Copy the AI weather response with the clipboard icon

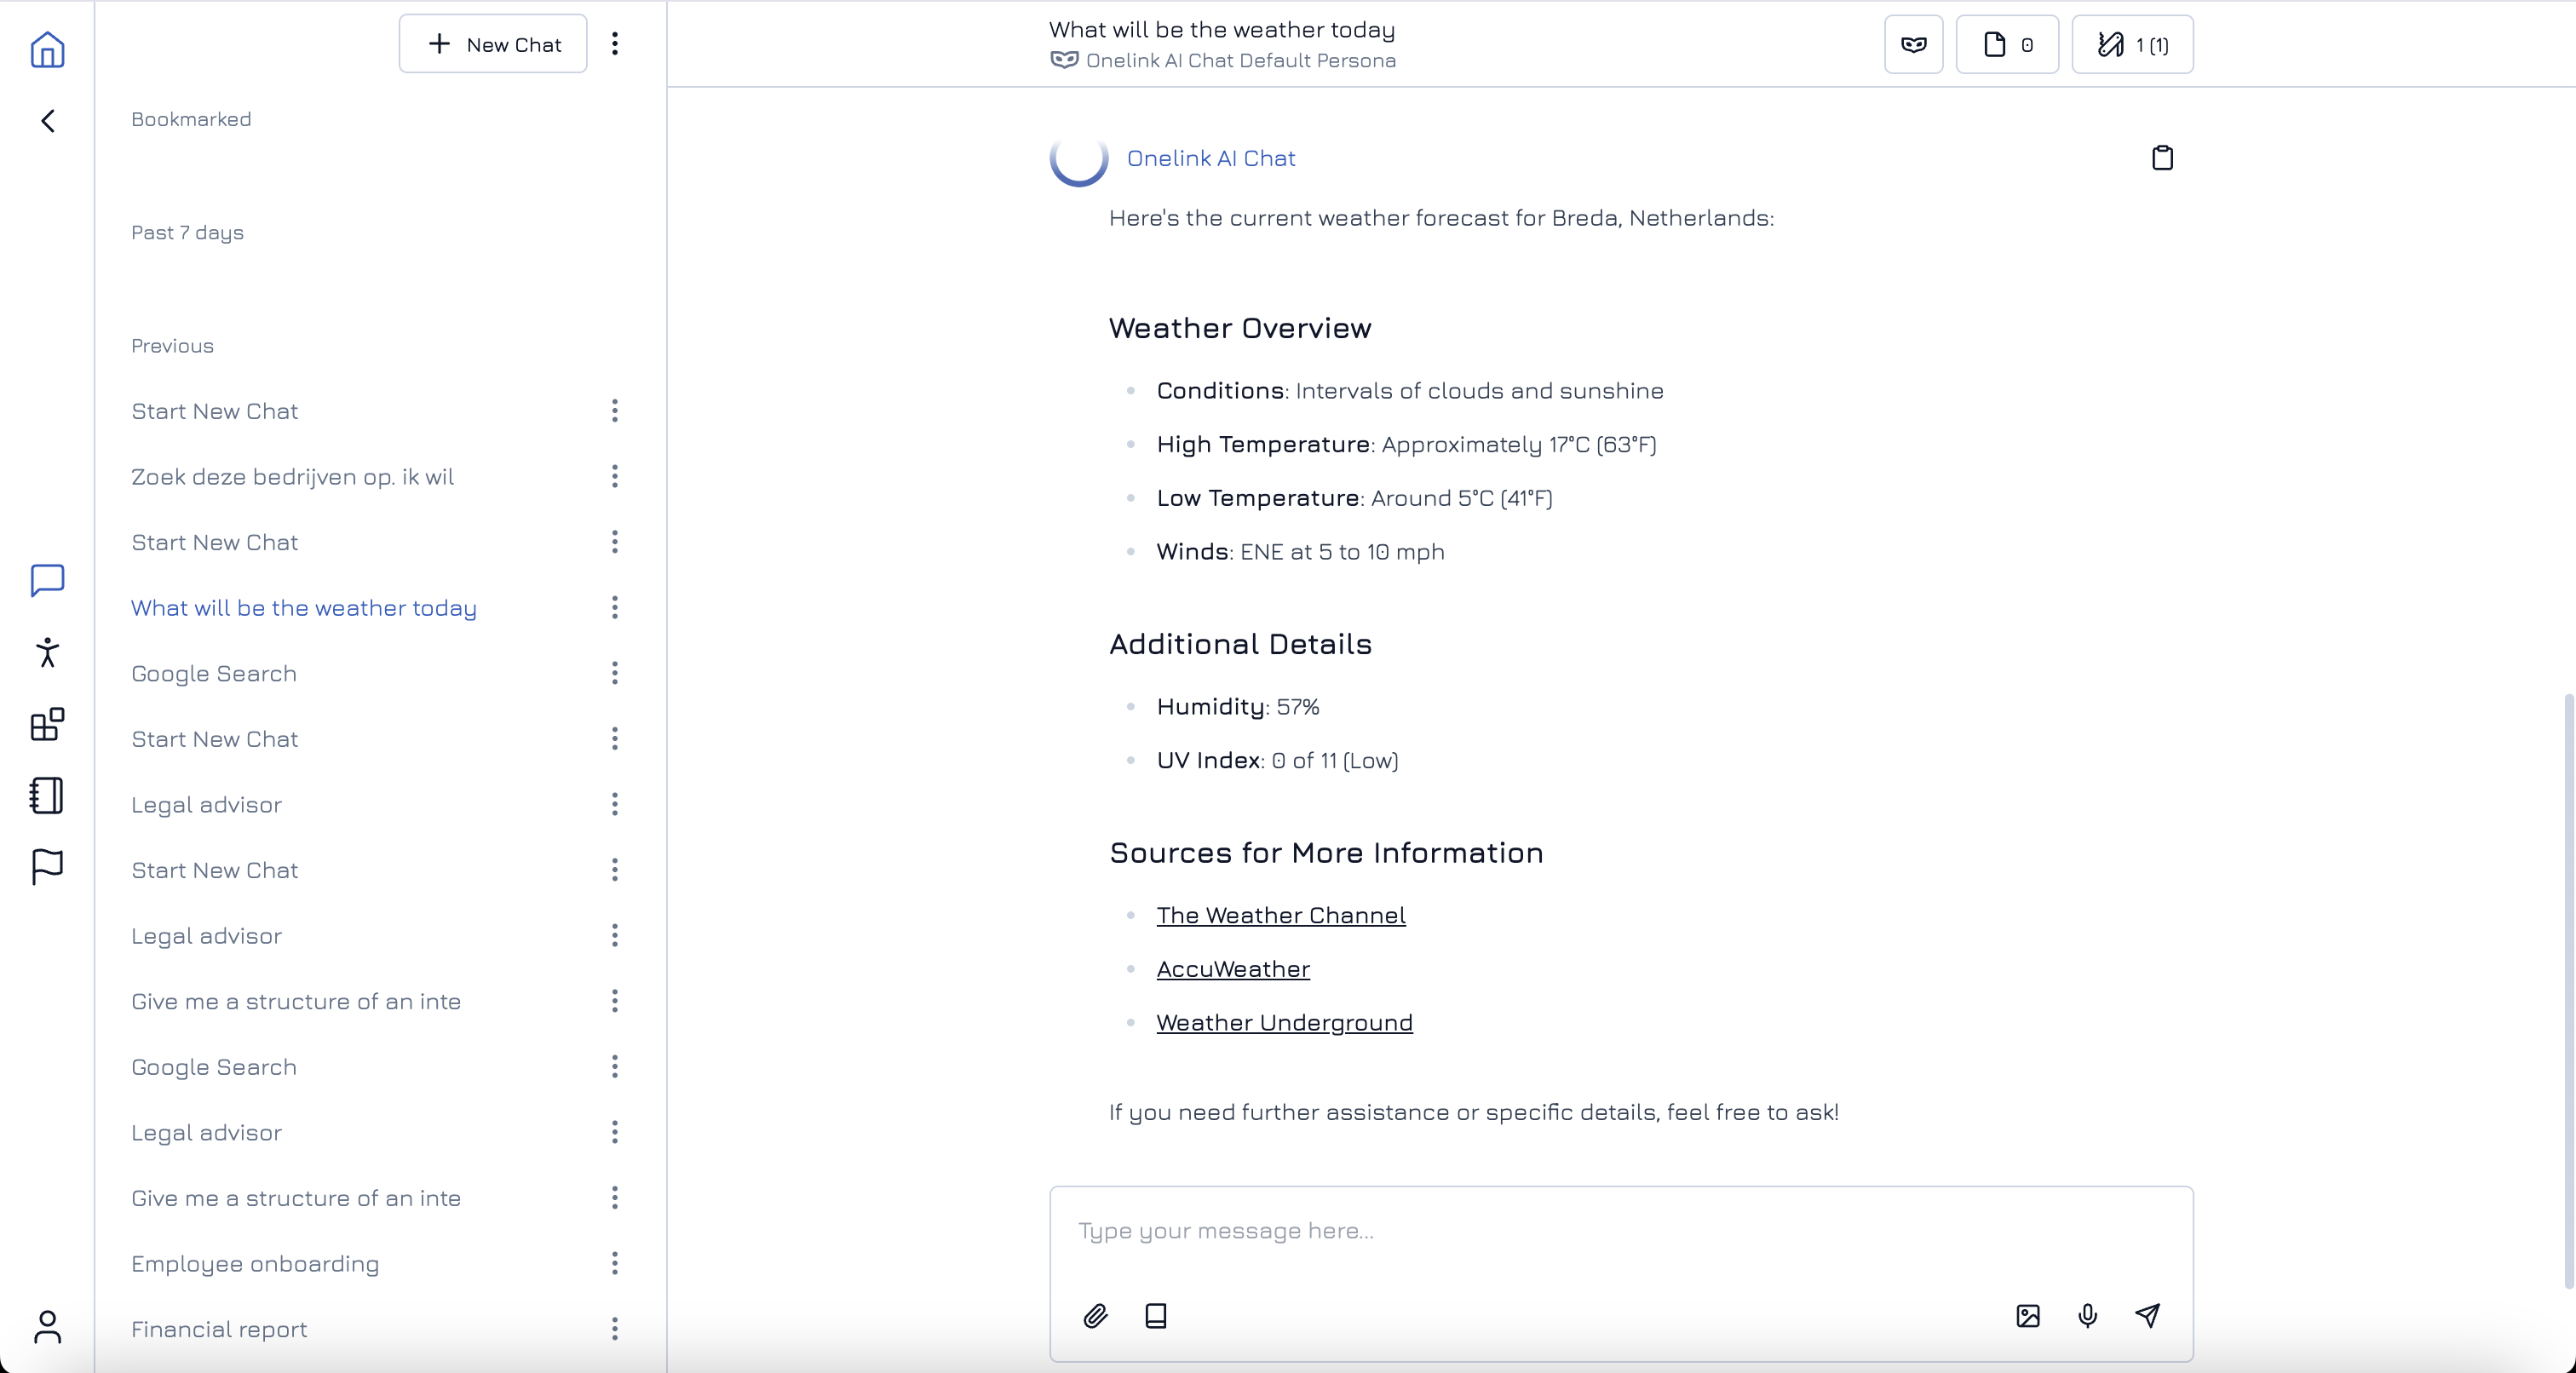2162,158
